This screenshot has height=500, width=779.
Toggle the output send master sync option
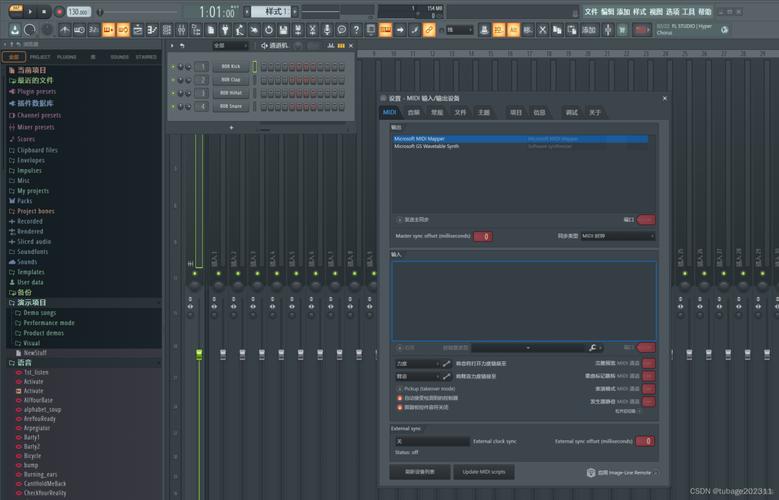click(400, 219)
